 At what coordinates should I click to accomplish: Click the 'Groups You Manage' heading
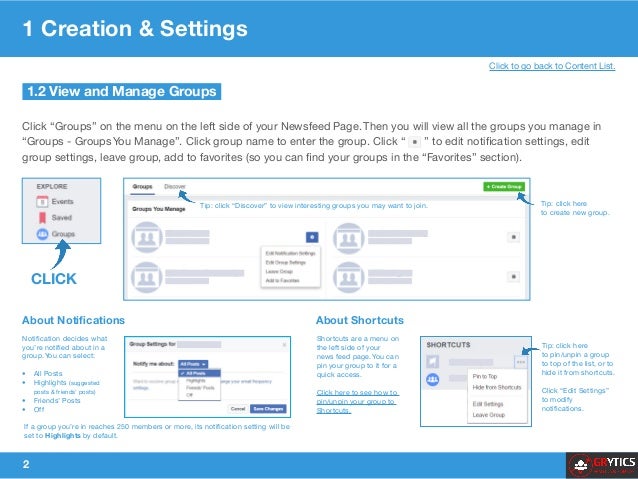point(159,209)
